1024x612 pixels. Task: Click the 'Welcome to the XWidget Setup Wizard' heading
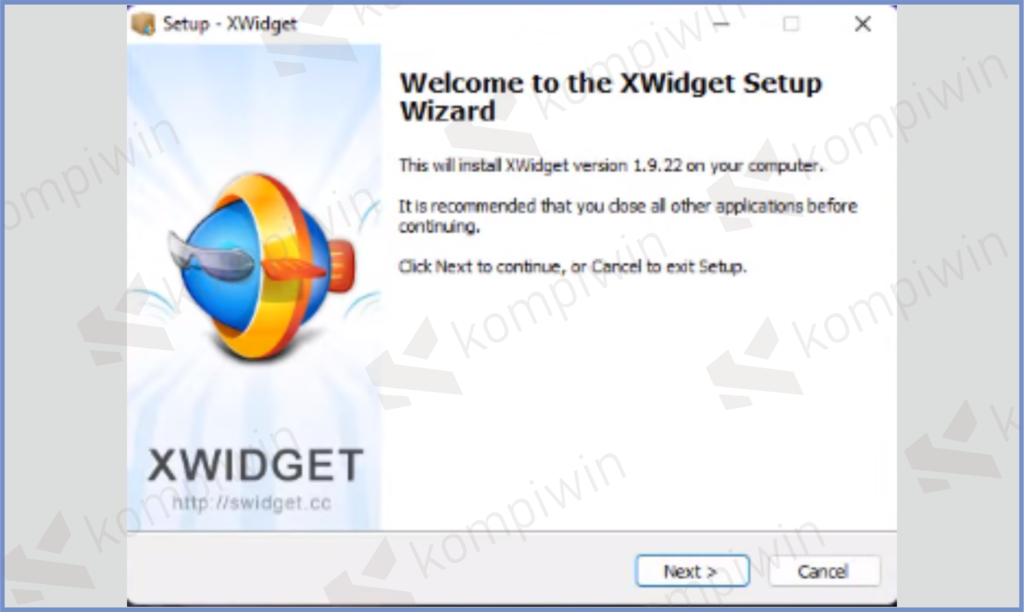pos(611,97)
